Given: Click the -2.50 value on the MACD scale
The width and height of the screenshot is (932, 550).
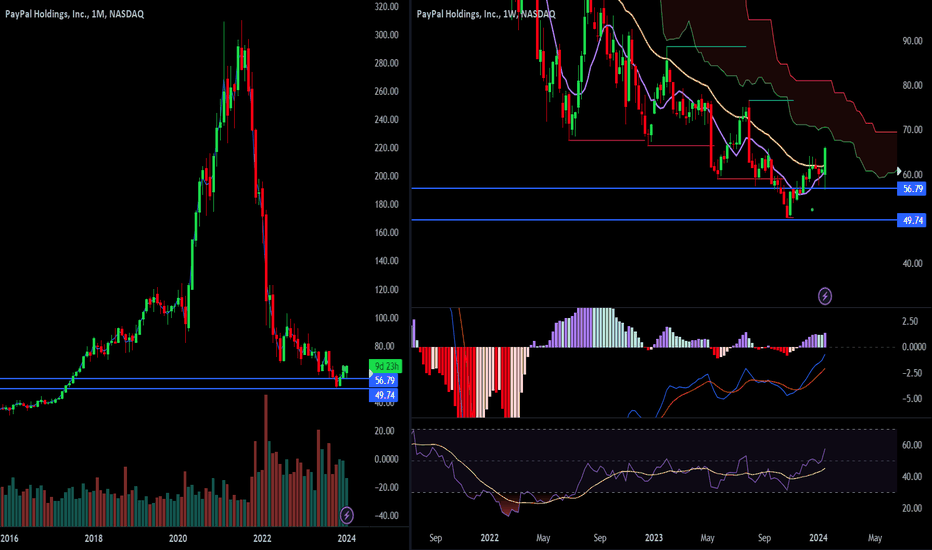Looking at the screenshot, I should pyautogui.click(x=912, y=373).
